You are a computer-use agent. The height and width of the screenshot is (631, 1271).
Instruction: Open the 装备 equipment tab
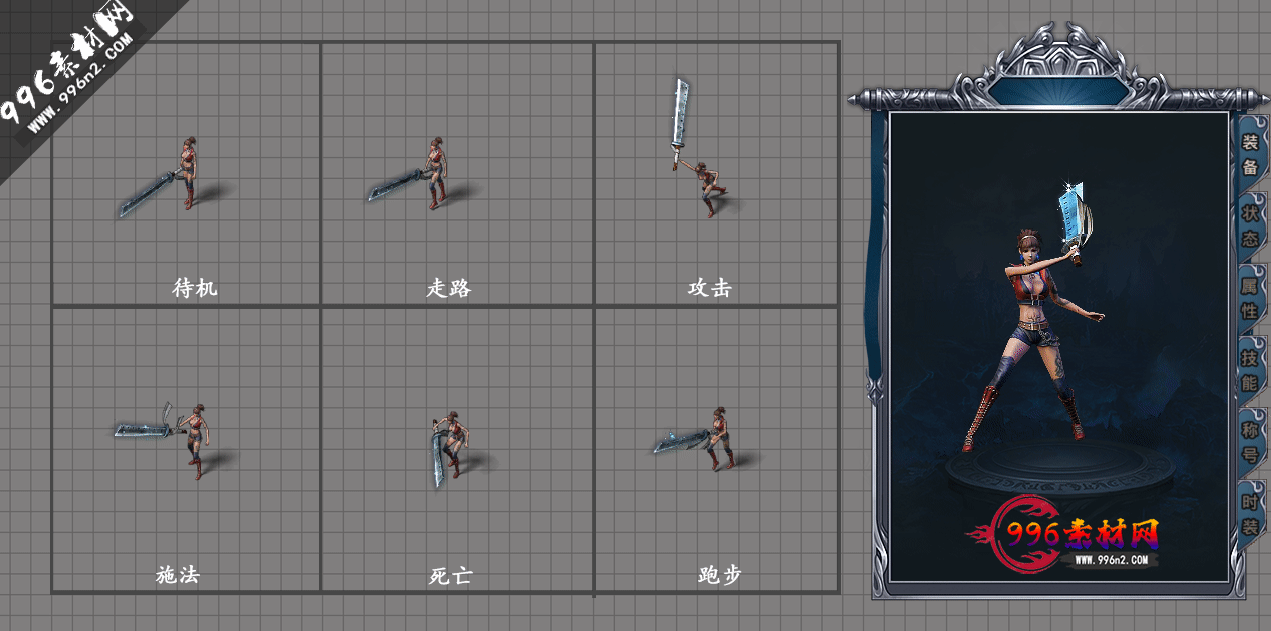(x=1250, y=154)
